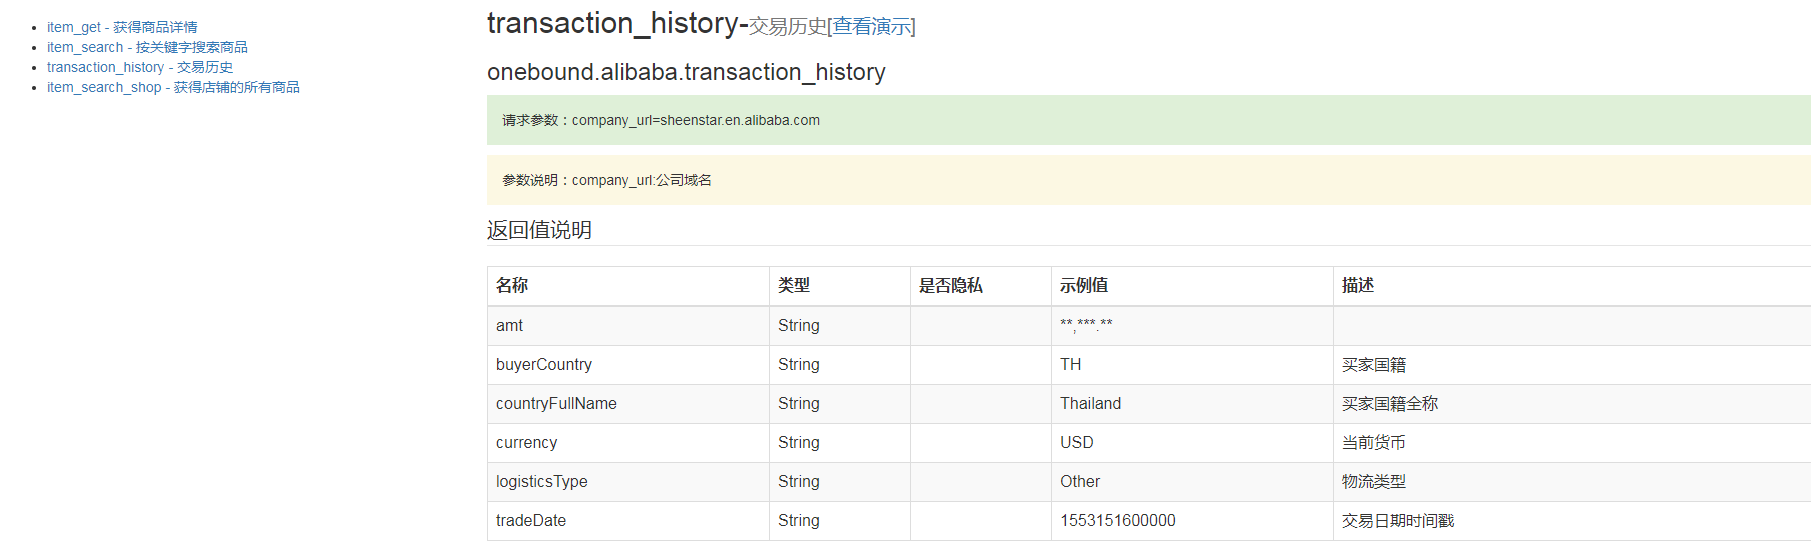Click the Thailand example value
The height and width of the screenshot is (559, 1811).
(1091, 403)
